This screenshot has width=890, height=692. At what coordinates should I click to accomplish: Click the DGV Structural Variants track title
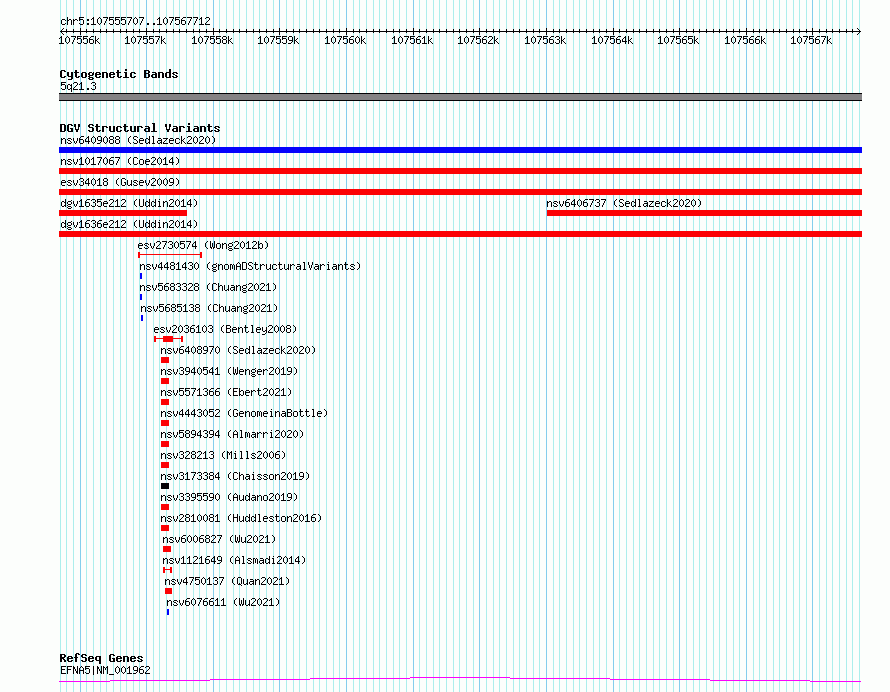click(140, 128)
